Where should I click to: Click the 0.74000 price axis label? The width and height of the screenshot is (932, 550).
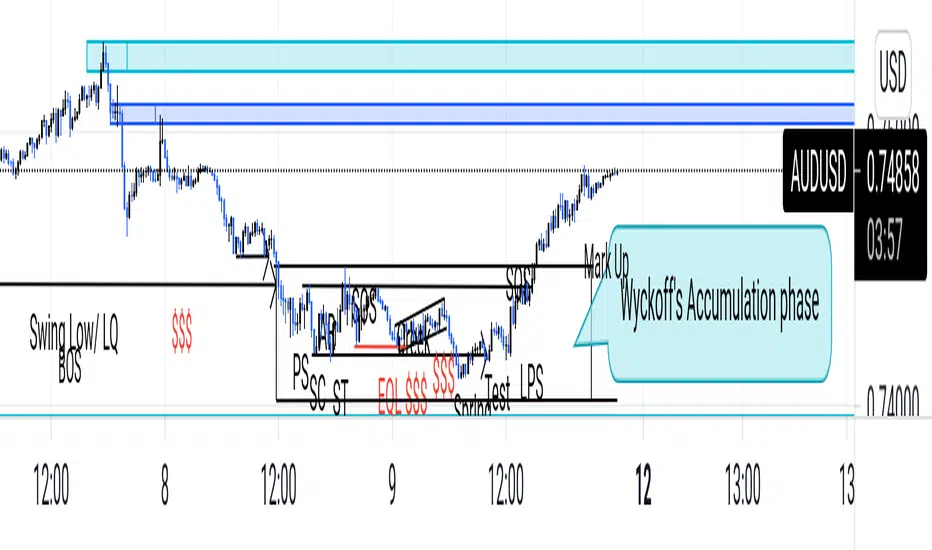coord(893,400)
